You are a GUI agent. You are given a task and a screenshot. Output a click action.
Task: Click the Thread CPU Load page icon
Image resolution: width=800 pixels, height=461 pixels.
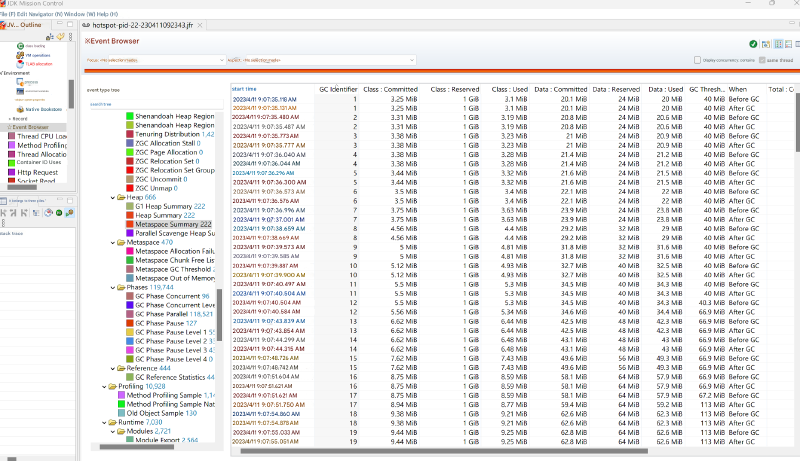9,136
